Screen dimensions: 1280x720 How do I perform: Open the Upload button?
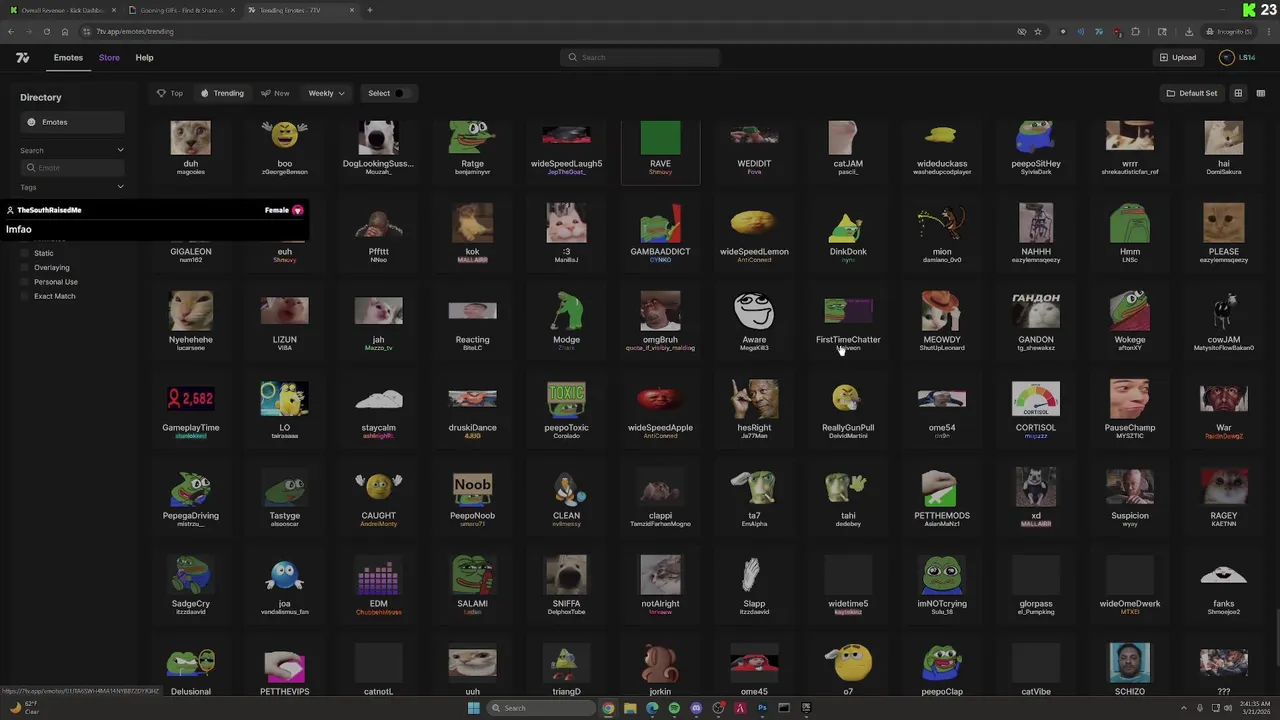pos(1178,58)
